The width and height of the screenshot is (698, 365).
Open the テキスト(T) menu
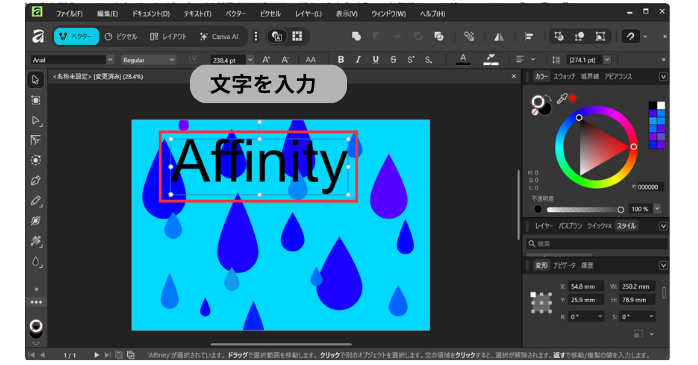pos(198,14)
